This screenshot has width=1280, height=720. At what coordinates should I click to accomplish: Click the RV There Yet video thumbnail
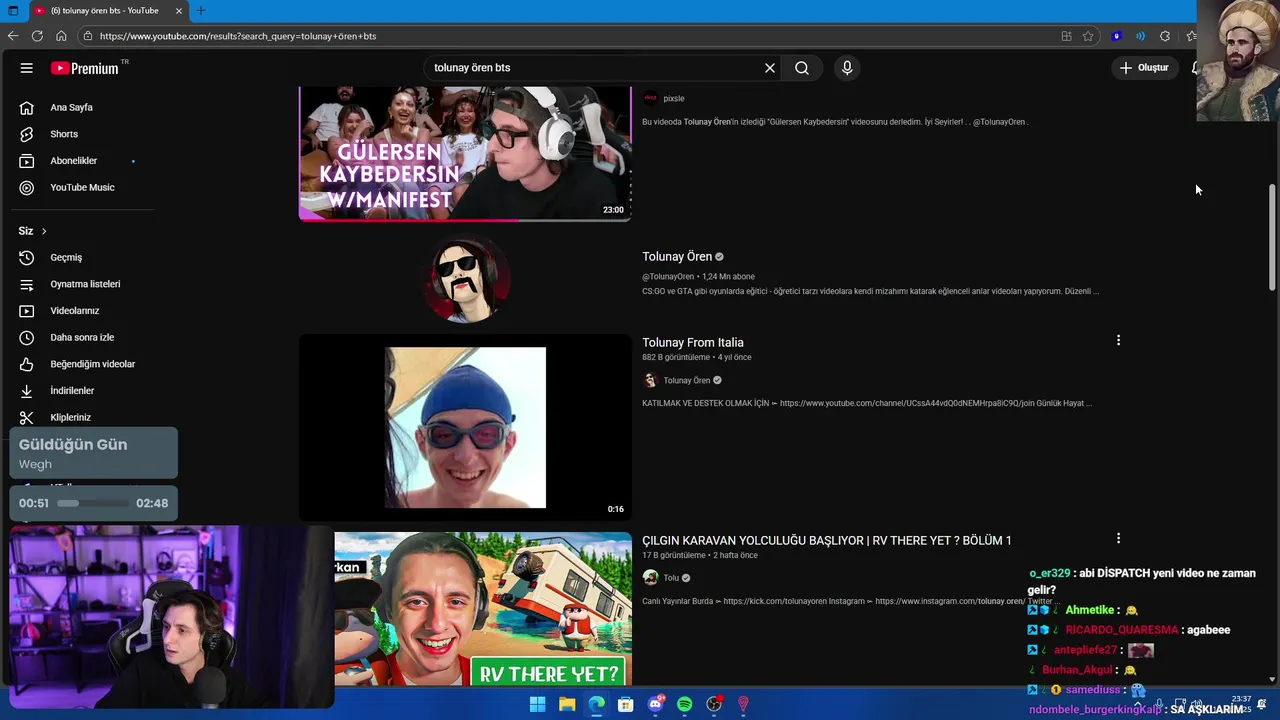pos(483,609)
